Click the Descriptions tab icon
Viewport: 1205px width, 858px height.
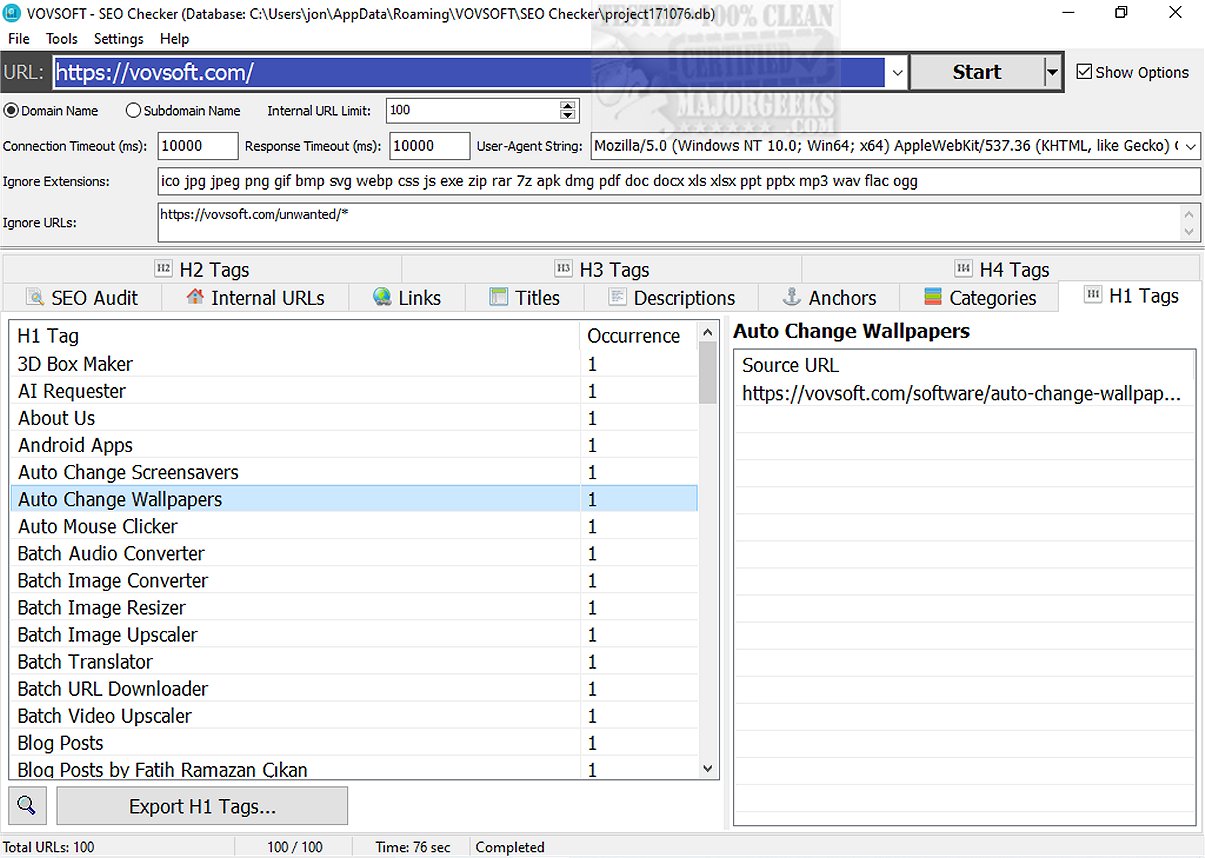point(617,297)
